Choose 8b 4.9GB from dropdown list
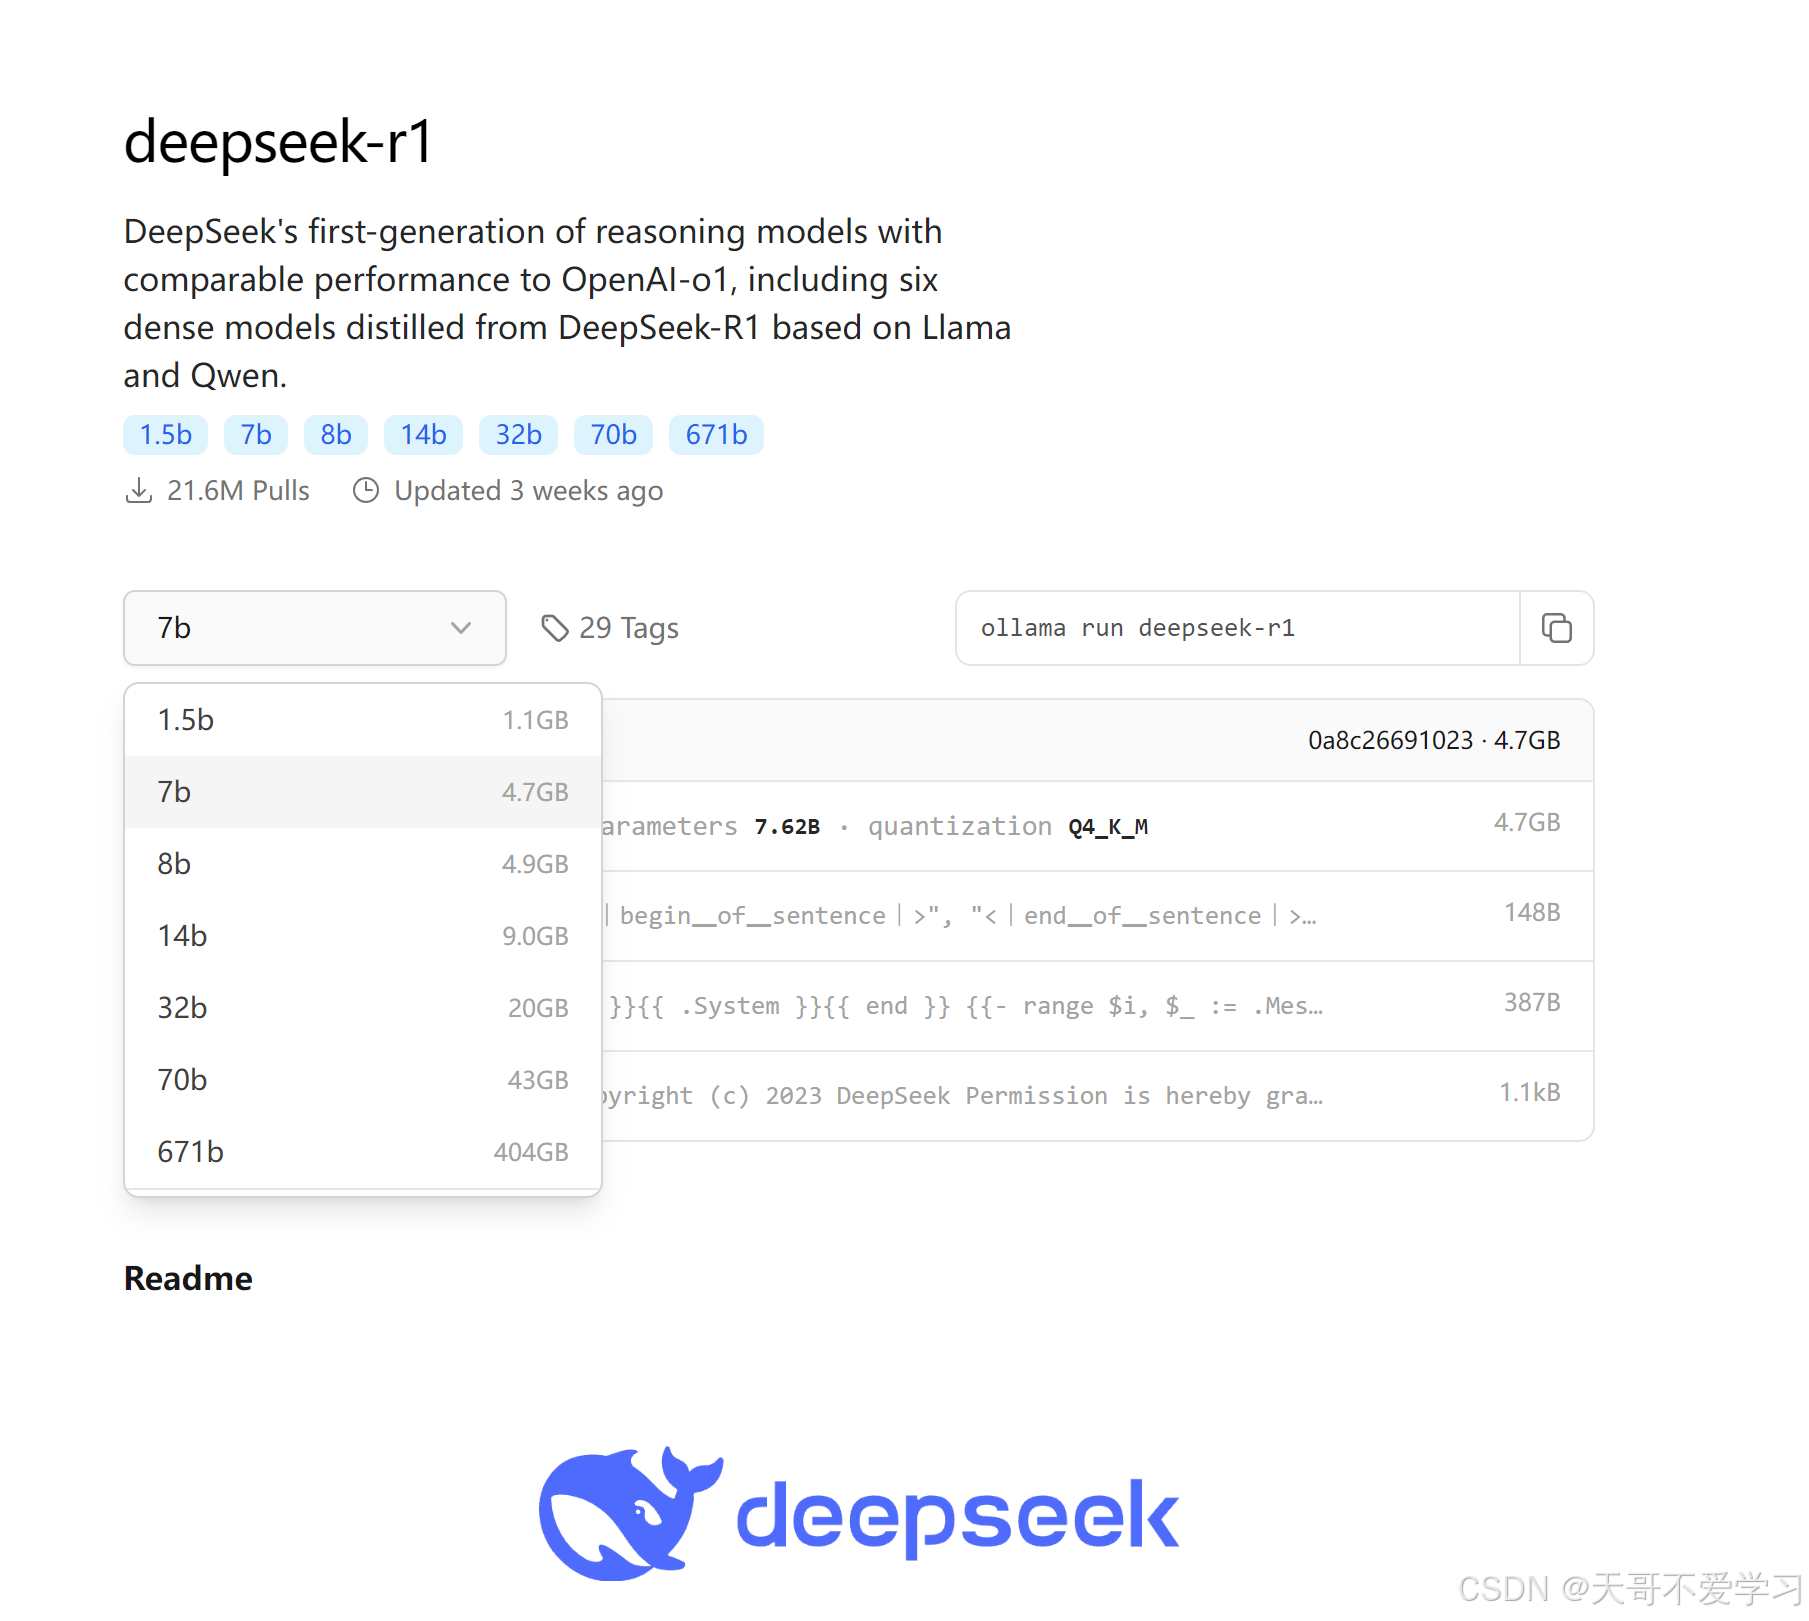1809x1621 pixels. 363,864
